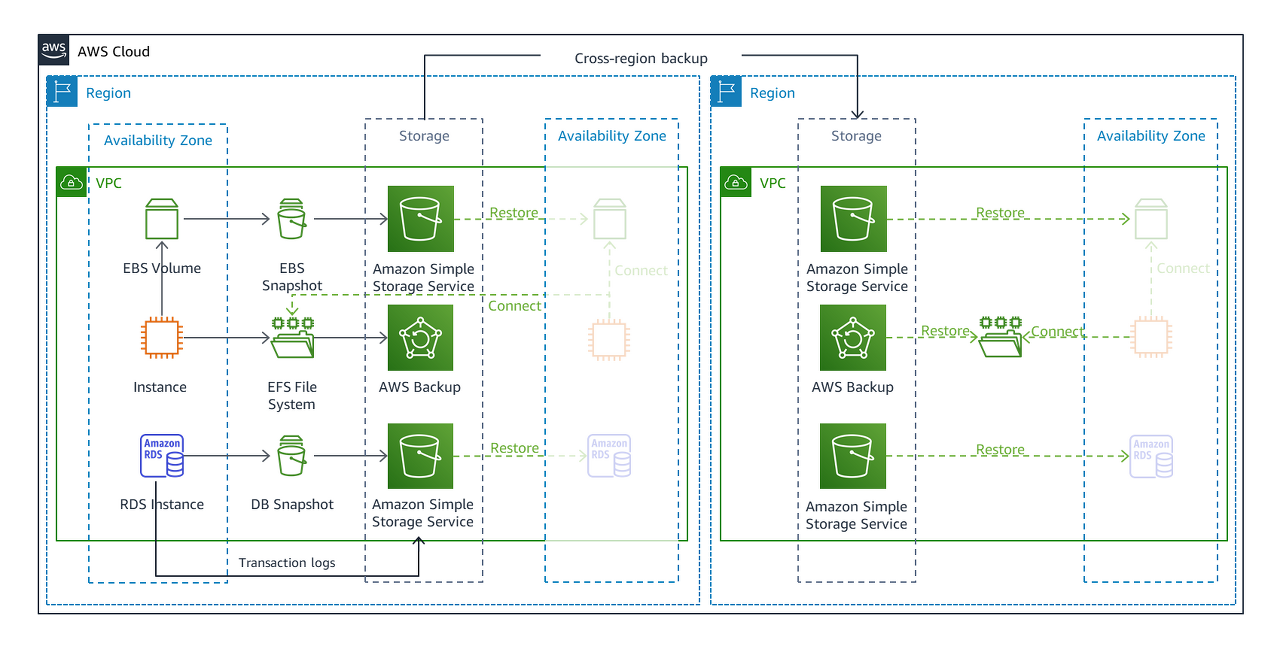Viewport: 1280px width, 646px height.
Task: Click the right "Region" label
Action: 773,93
